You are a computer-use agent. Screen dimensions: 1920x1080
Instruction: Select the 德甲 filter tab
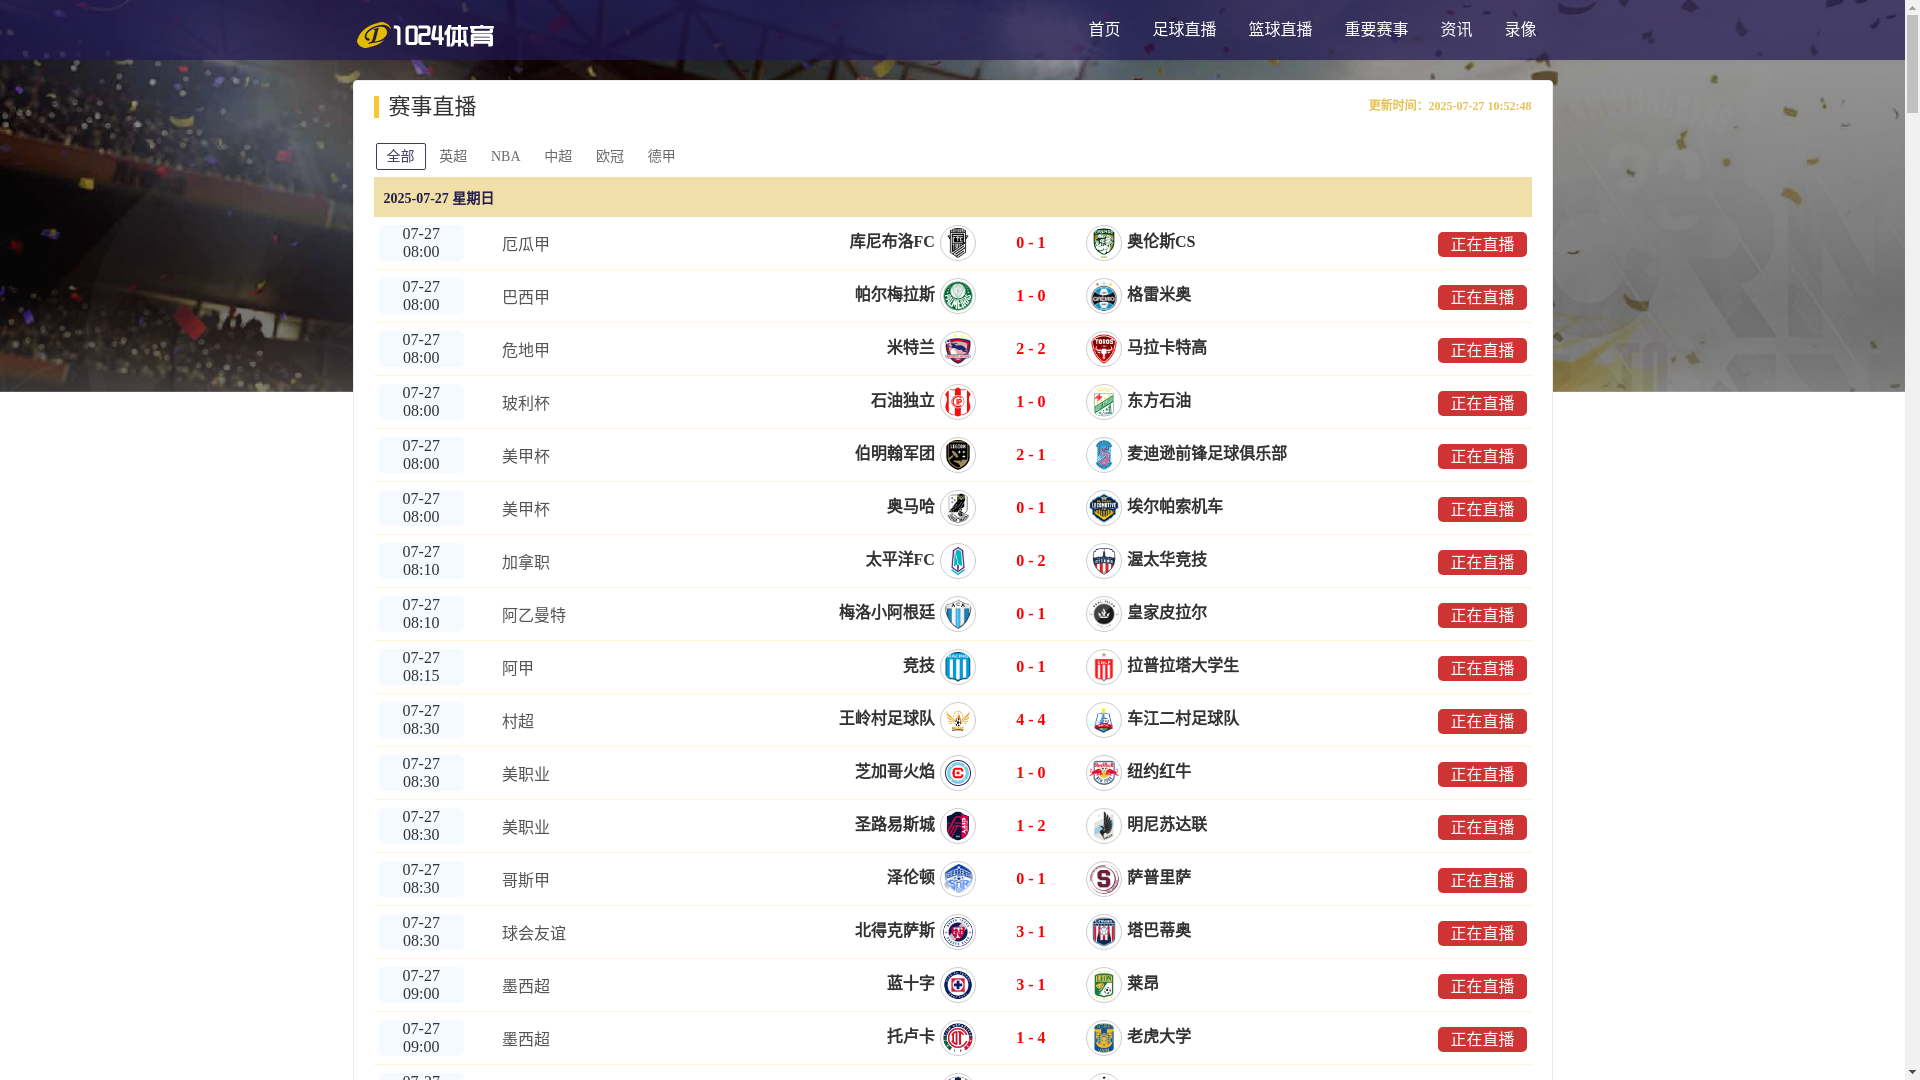click(x=662, y=157)
